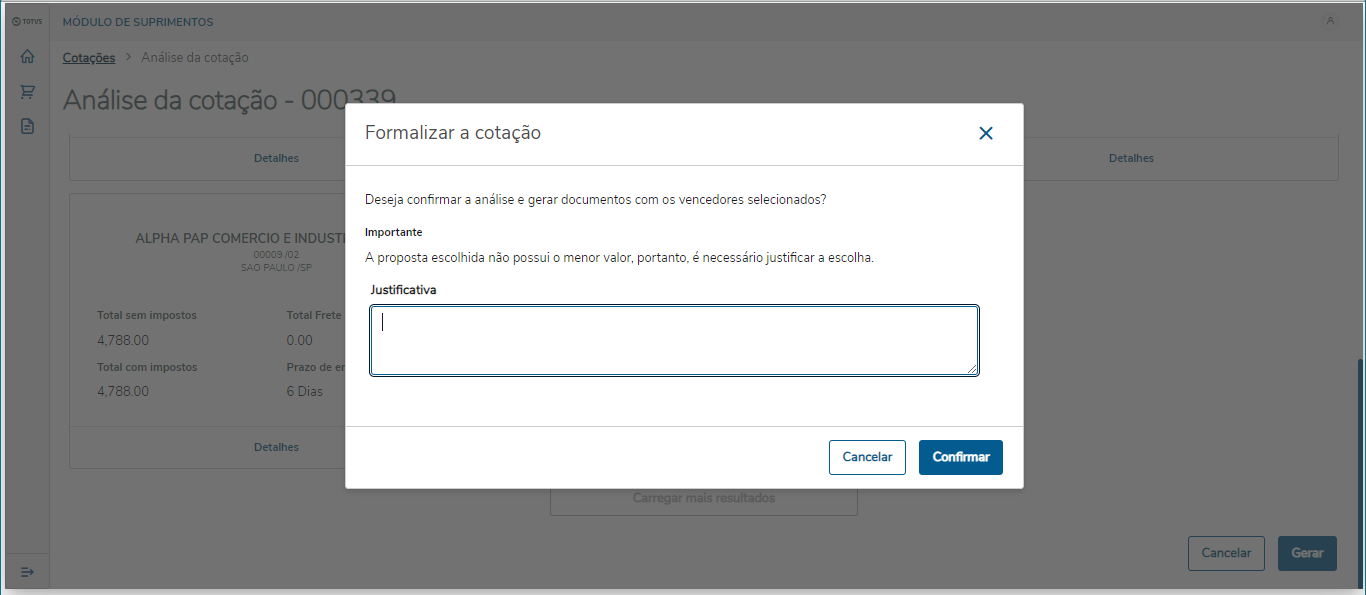Click the page vertical scrollbar thumb
This screenshot has width=1366, height=595.
pos(1359,470)
